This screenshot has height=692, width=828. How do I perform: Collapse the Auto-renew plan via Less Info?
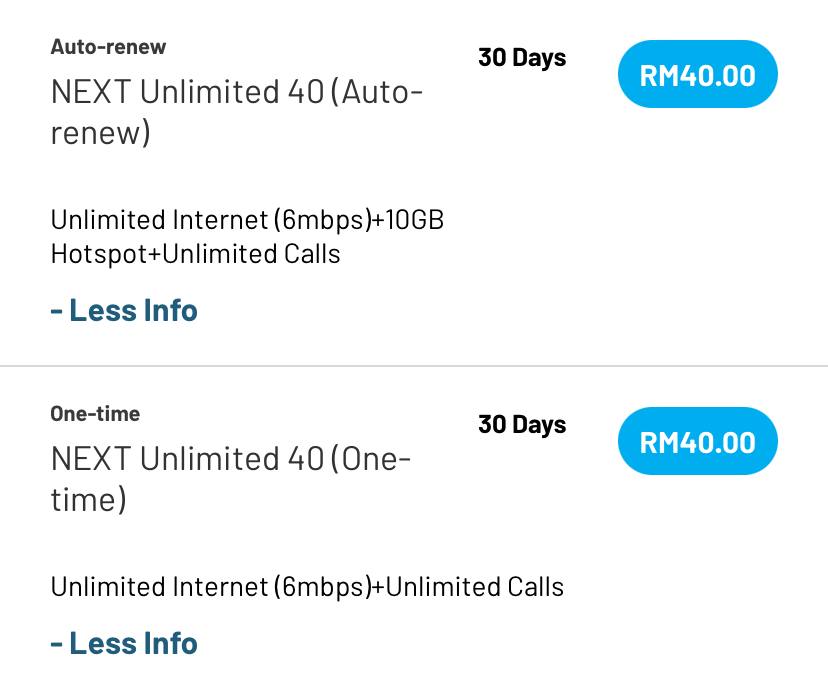pos(124,310)
